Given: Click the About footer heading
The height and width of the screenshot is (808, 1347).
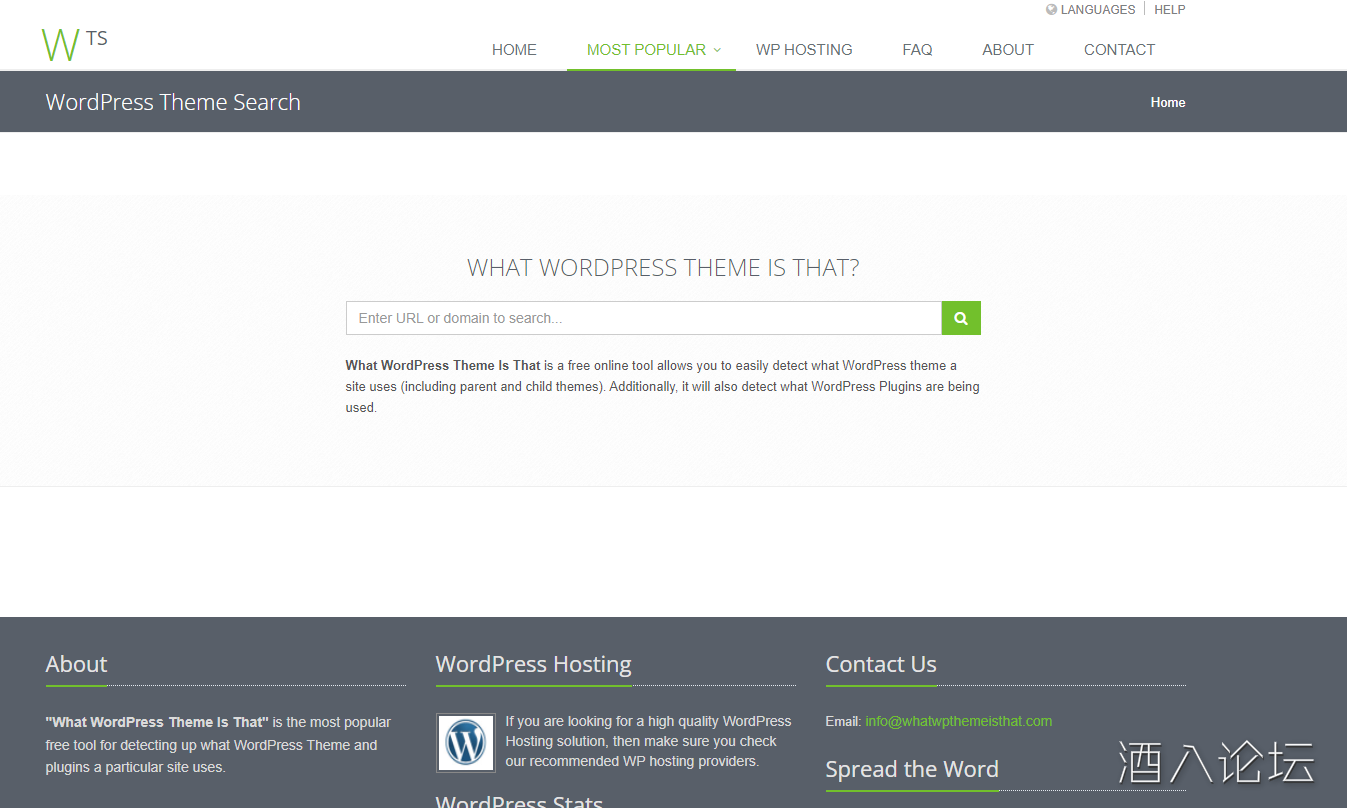Looking at the screenshot, I should pos(76,664).
